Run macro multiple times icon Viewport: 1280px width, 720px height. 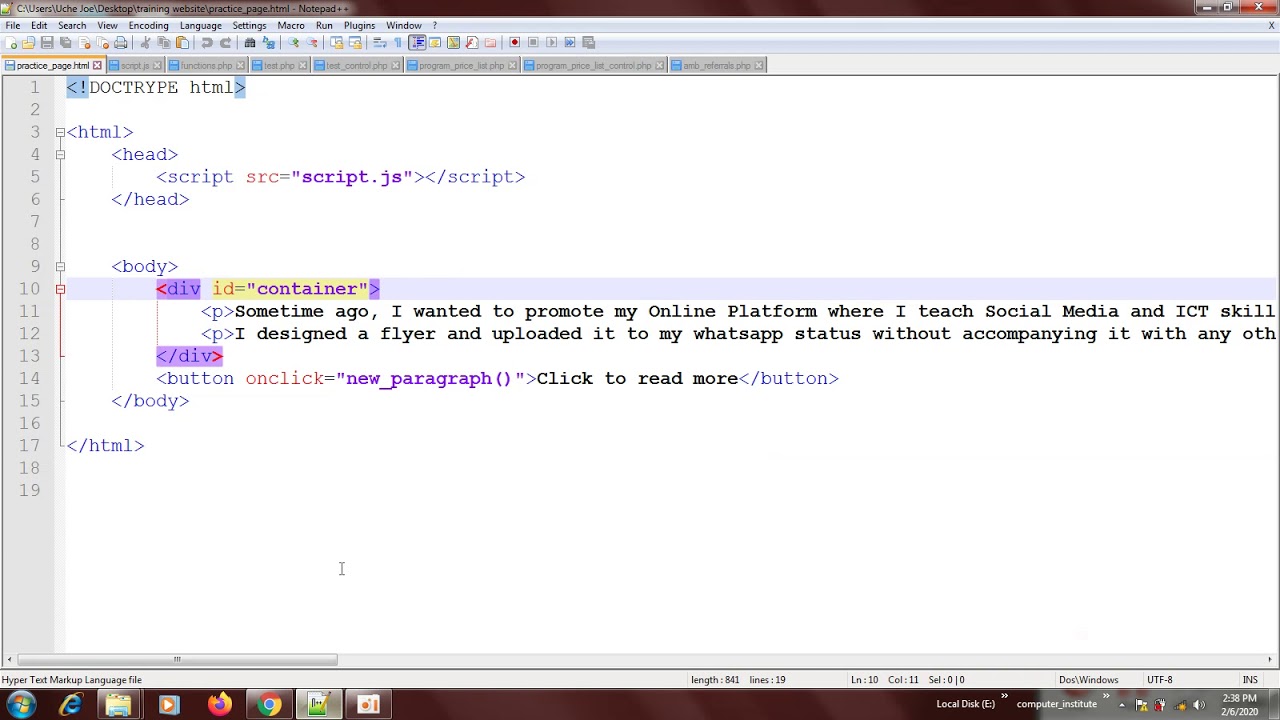coord(570,42)
